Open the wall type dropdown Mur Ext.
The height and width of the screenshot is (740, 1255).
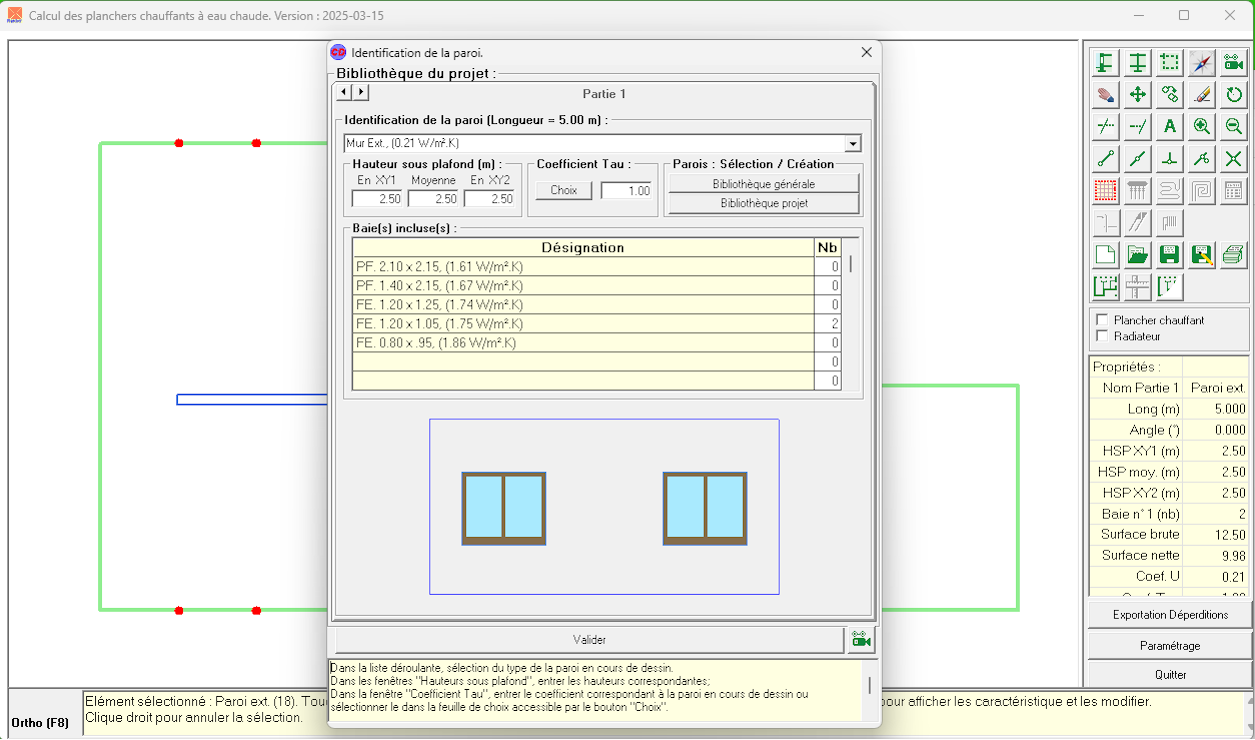852,144
